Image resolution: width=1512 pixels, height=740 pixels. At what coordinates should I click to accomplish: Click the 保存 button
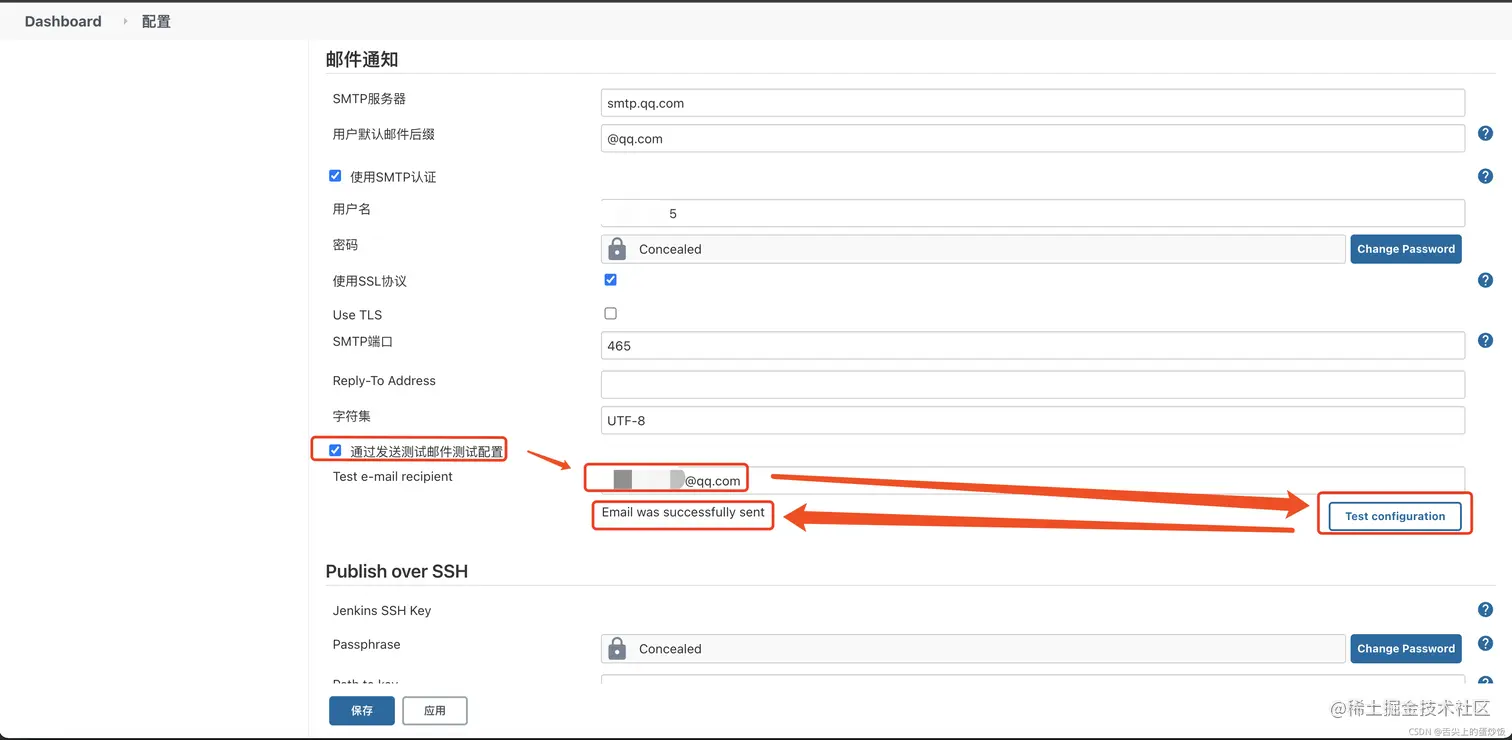pos(361,710)
